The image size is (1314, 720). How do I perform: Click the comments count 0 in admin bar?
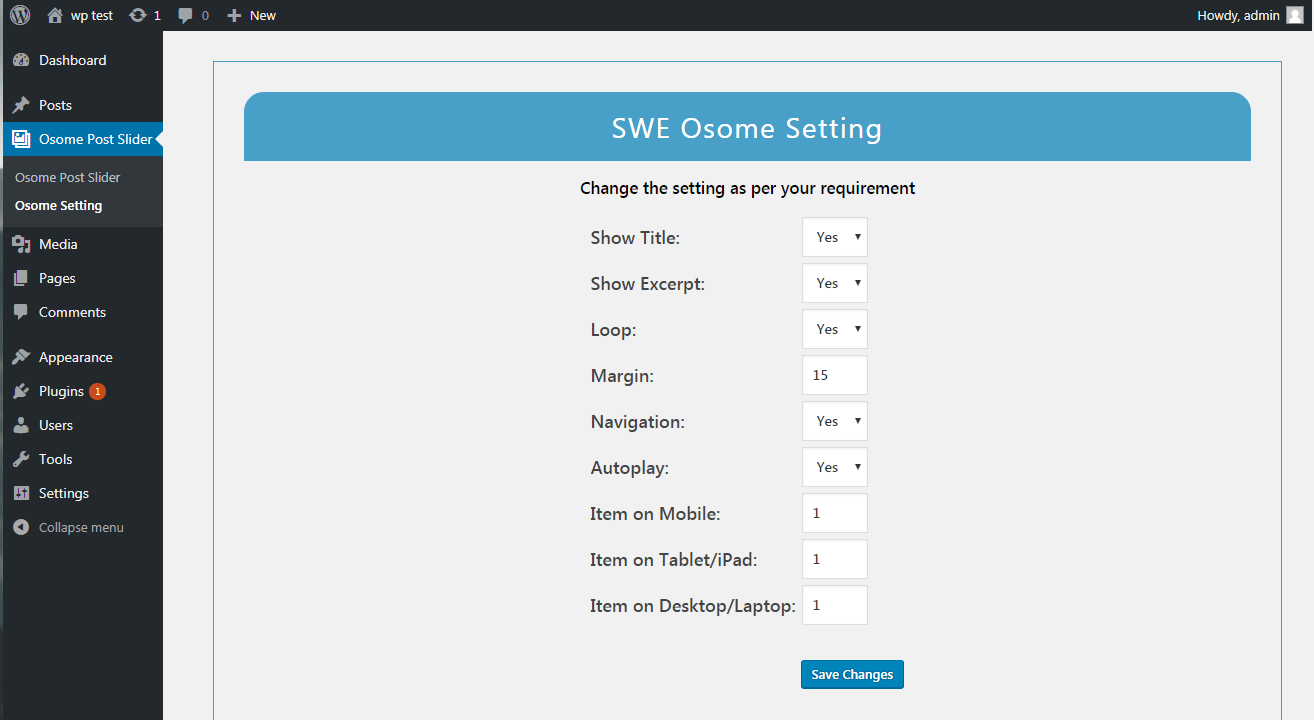pos(205,16)
